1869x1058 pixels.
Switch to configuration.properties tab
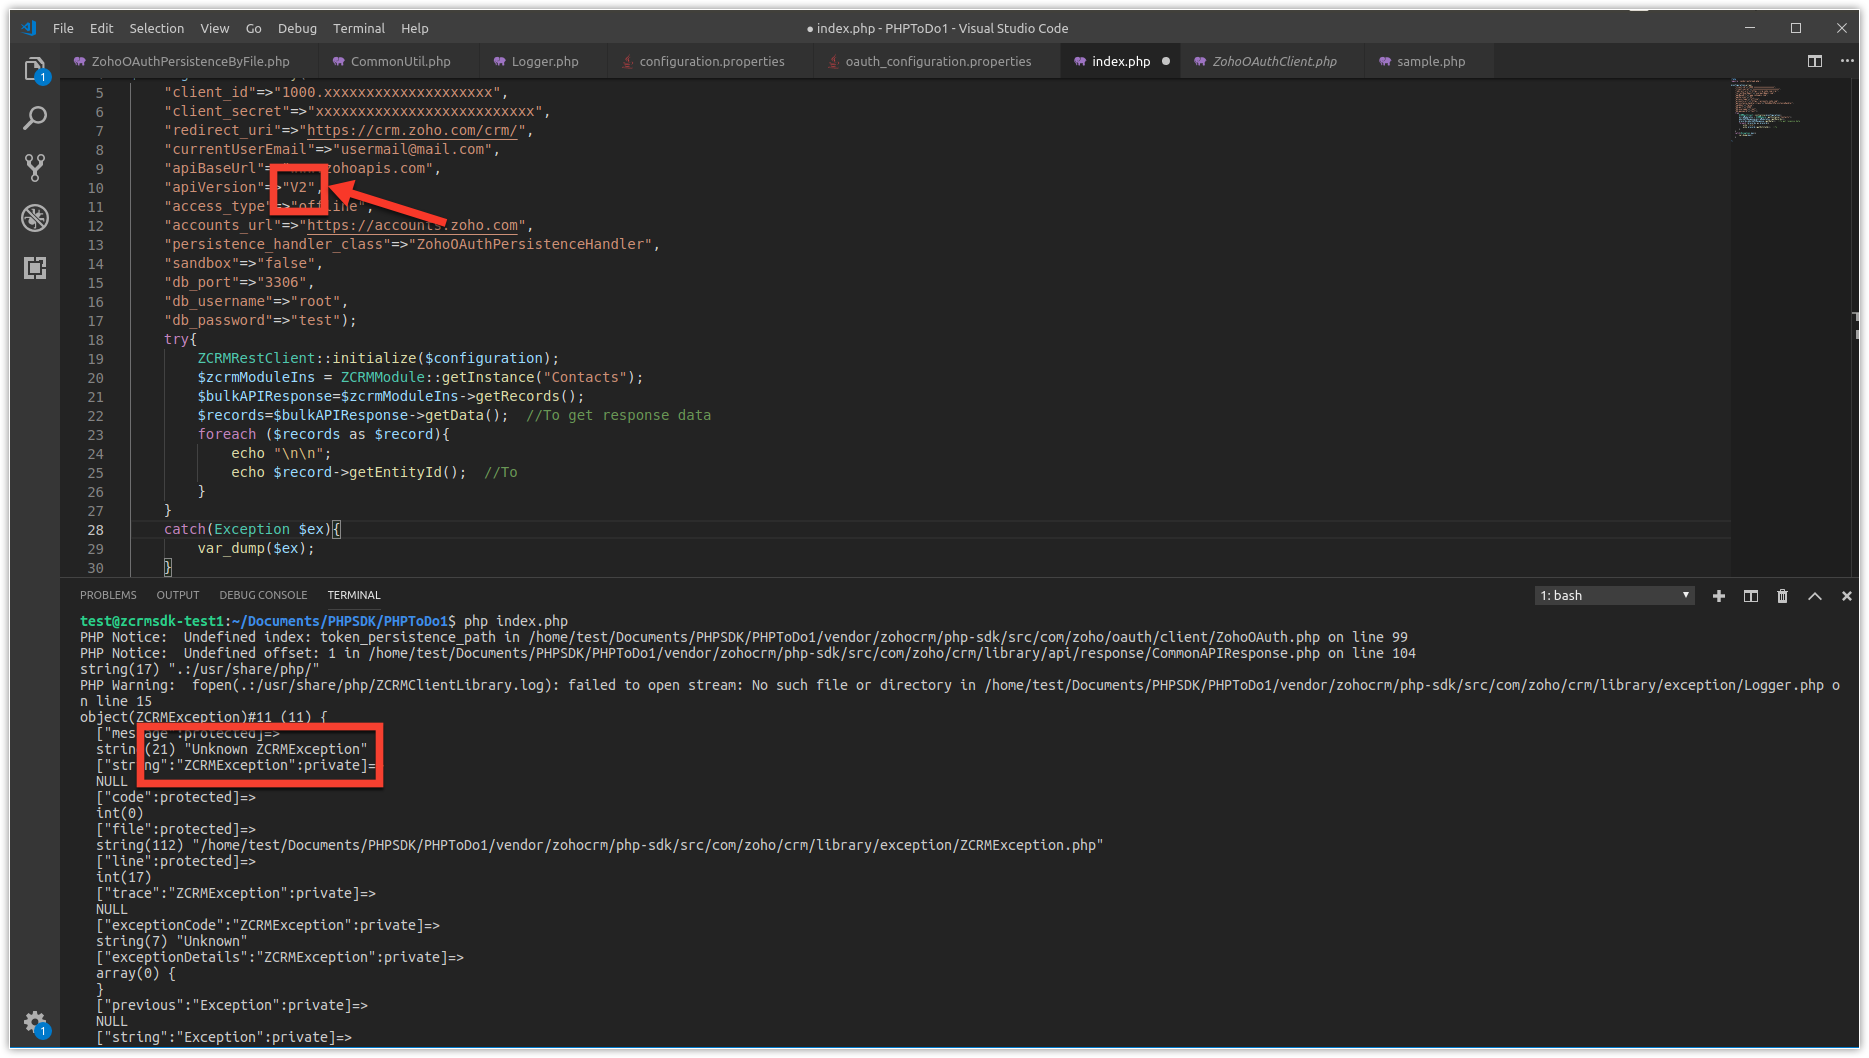[x=711, y=61]
